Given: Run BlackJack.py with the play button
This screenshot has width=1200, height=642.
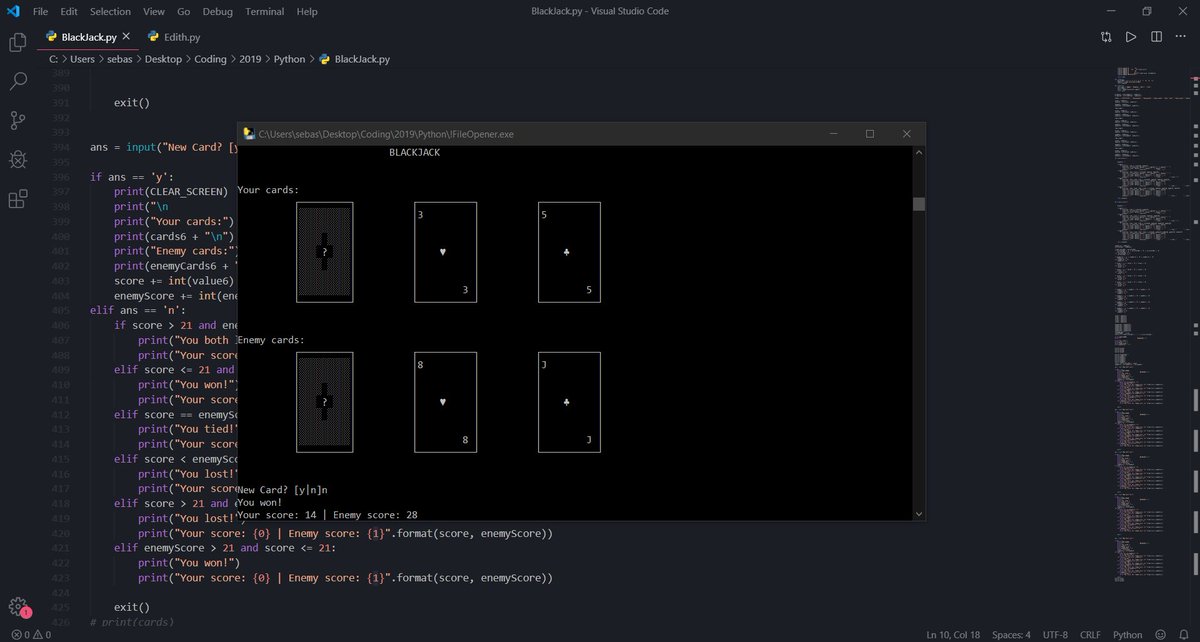Looking at the screenshot, I should [x=1131, y=35].
